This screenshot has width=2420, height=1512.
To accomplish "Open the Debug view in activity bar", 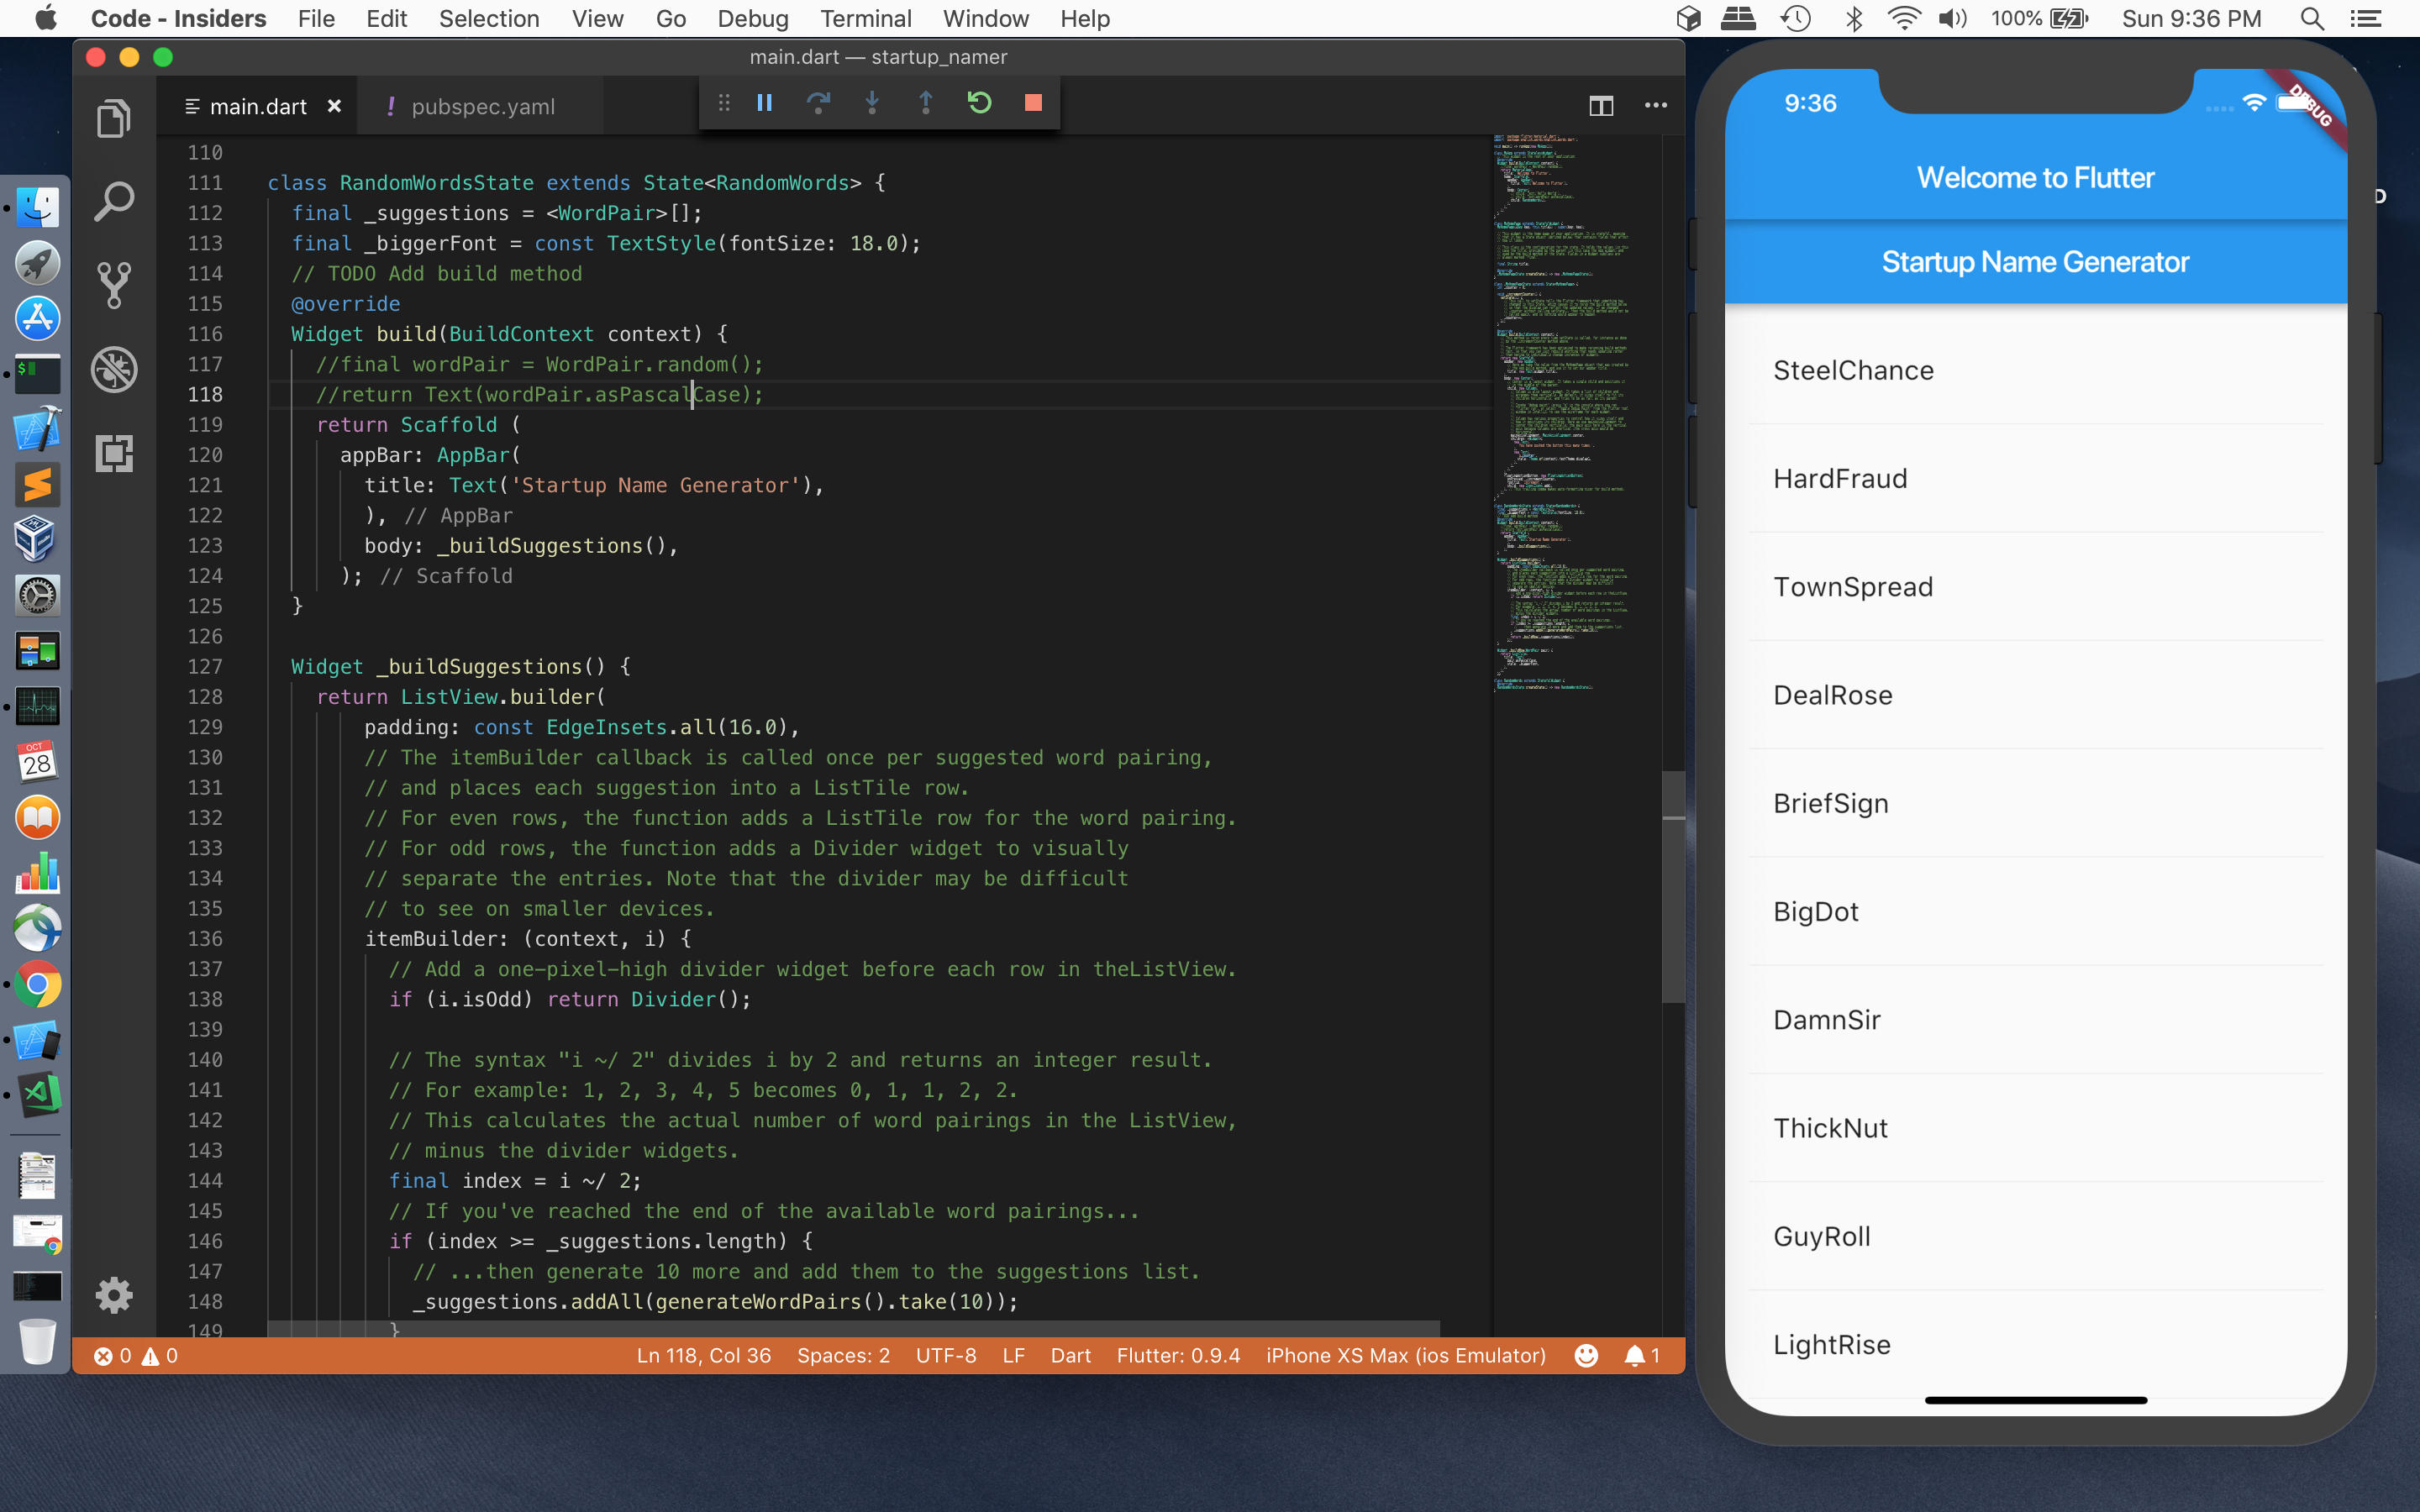I will pos(114,369).
